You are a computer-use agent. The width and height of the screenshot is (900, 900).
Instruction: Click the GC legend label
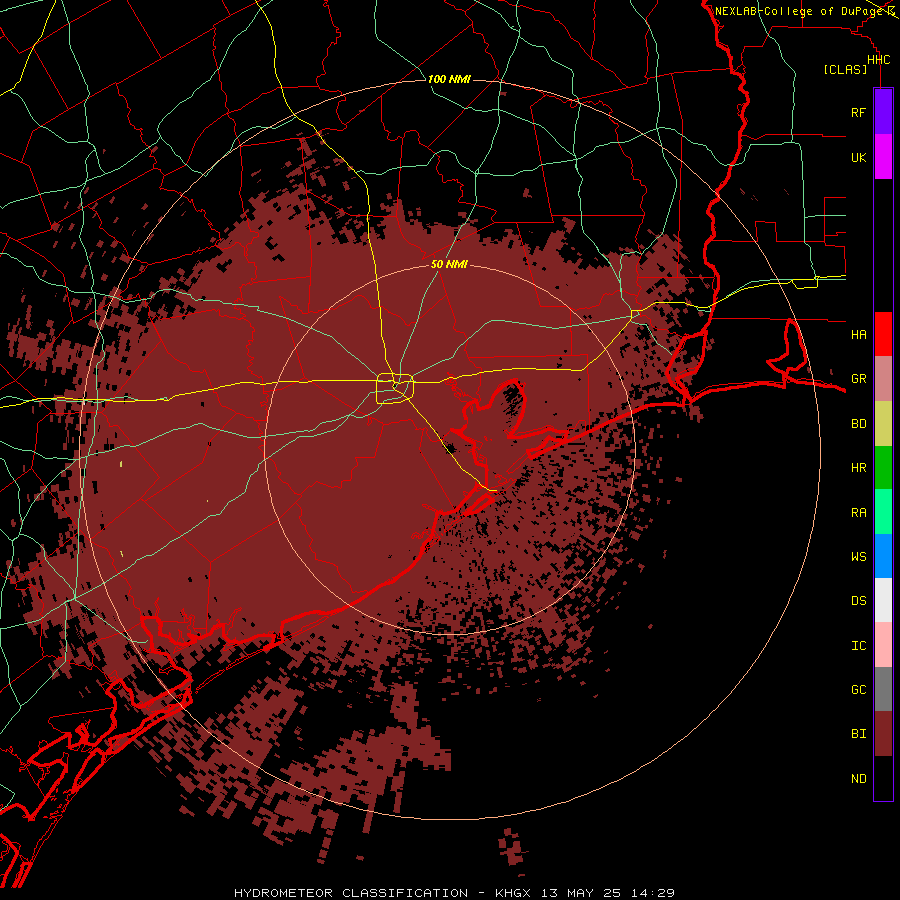click(858, 689)
